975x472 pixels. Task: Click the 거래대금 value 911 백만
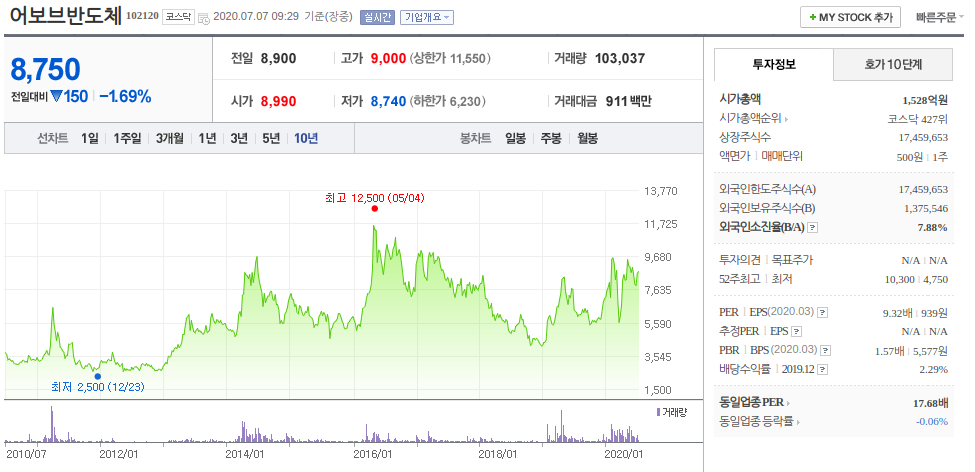[x=629, y=101]
